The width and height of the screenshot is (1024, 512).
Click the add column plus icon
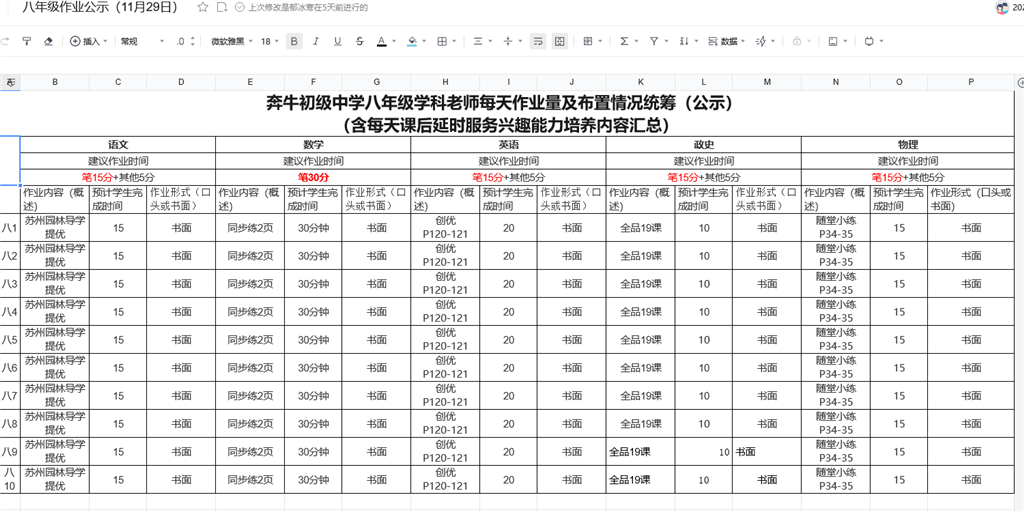(1020, 82)
